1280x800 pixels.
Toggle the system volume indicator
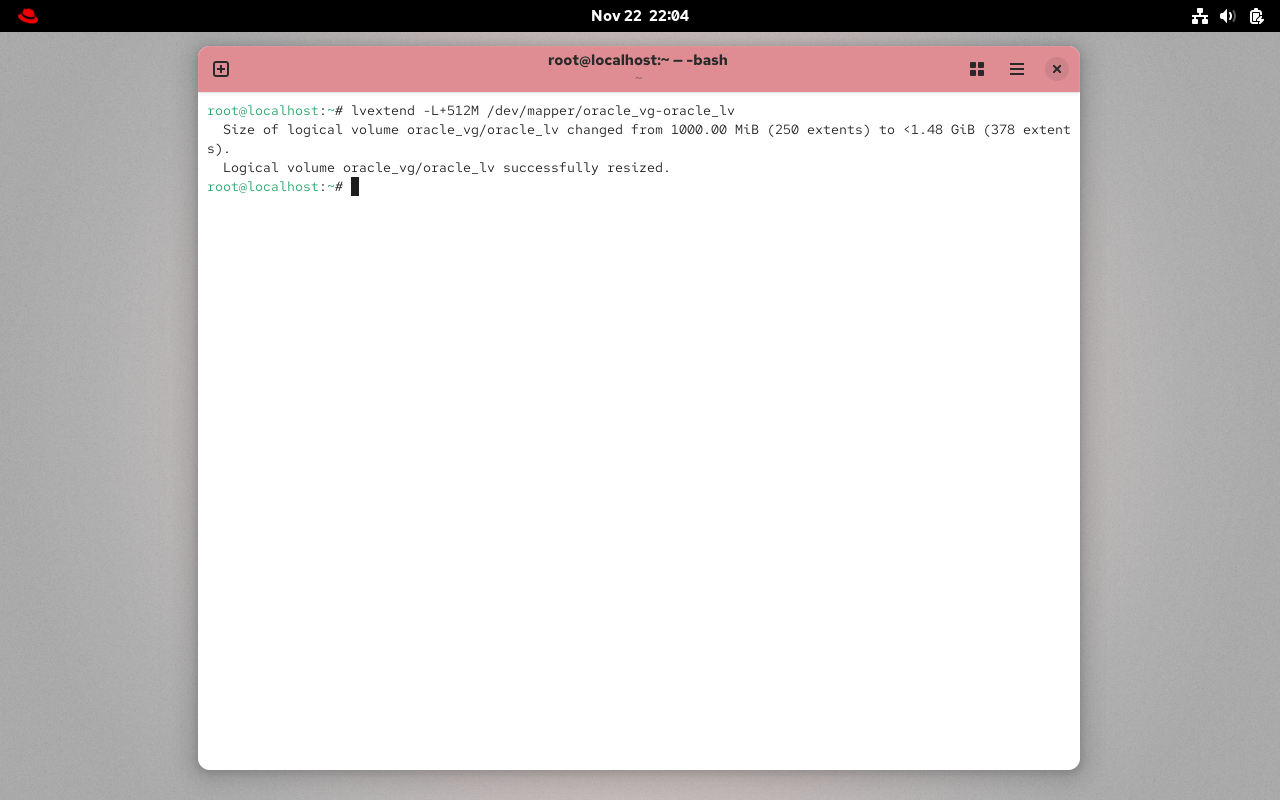1228,16
